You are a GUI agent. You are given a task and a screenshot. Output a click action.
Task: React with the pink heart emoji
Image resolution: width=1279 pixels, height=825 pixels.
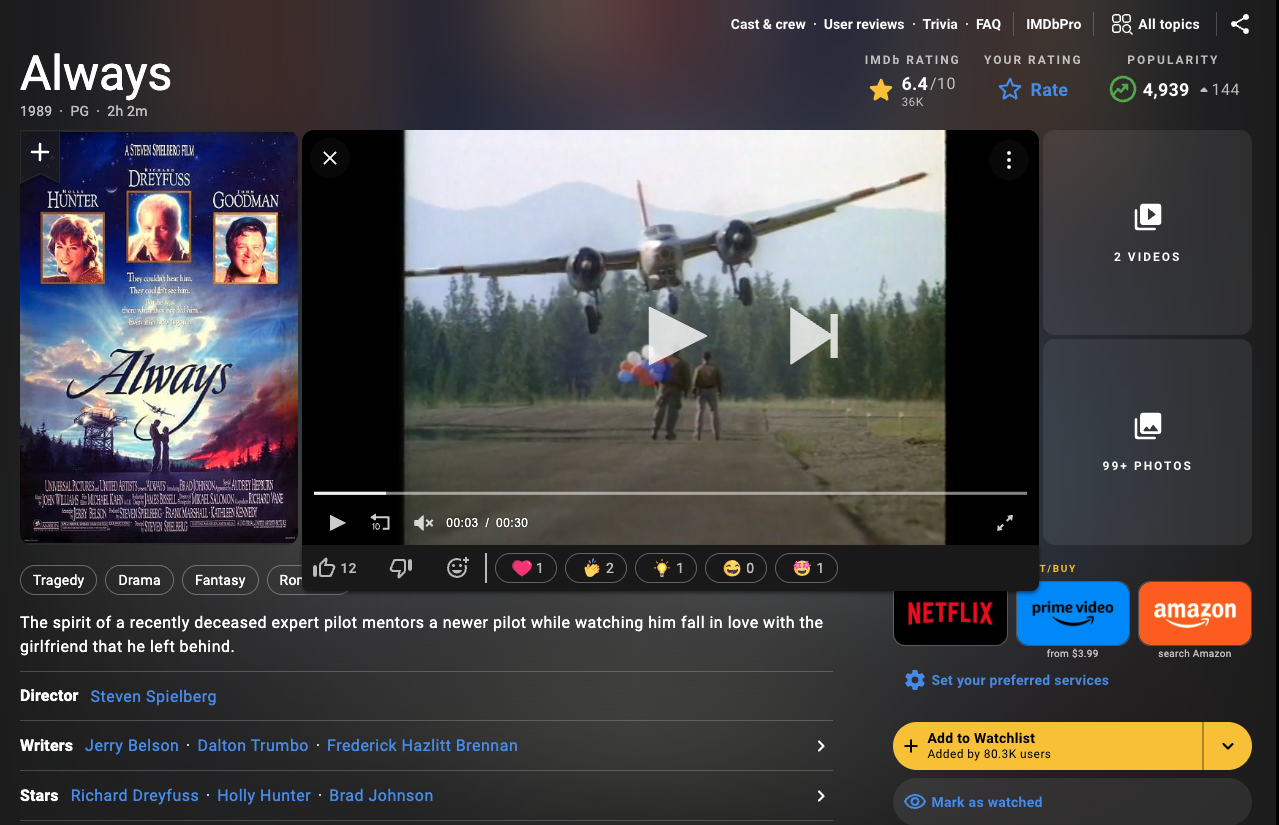pyautogui.click(x=525, y=568)
